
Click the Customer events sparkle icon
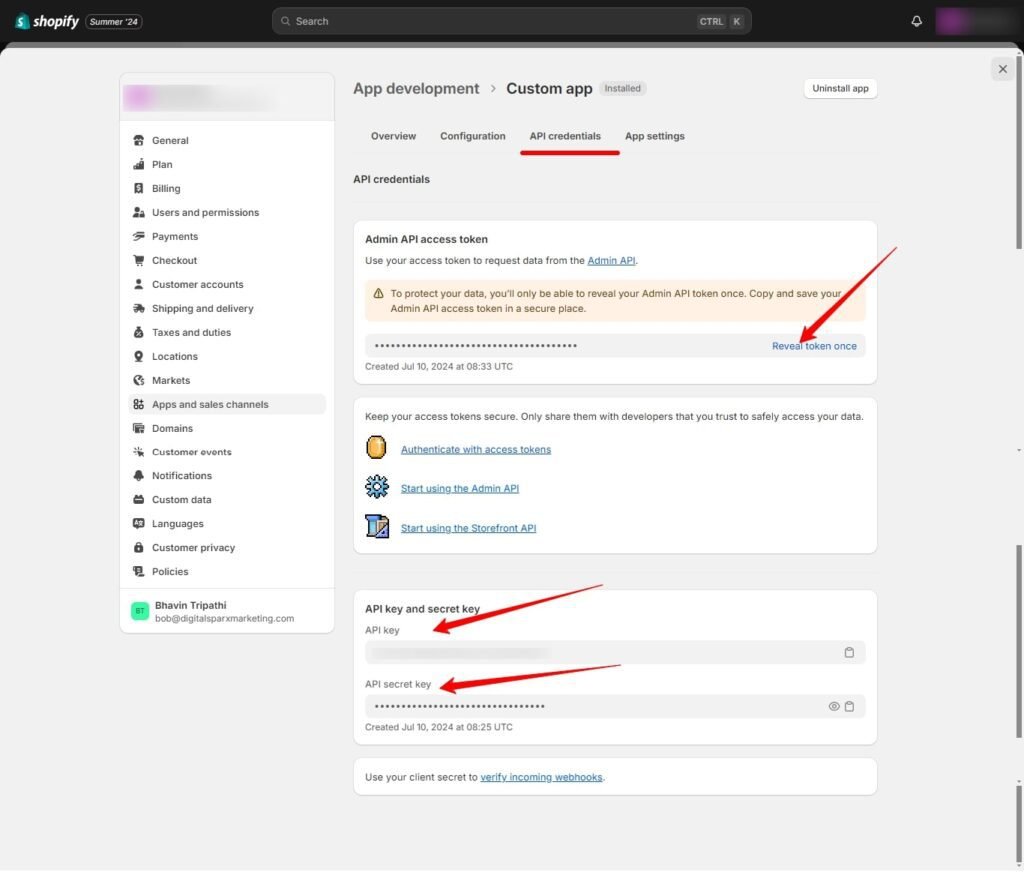coord(138,452)
